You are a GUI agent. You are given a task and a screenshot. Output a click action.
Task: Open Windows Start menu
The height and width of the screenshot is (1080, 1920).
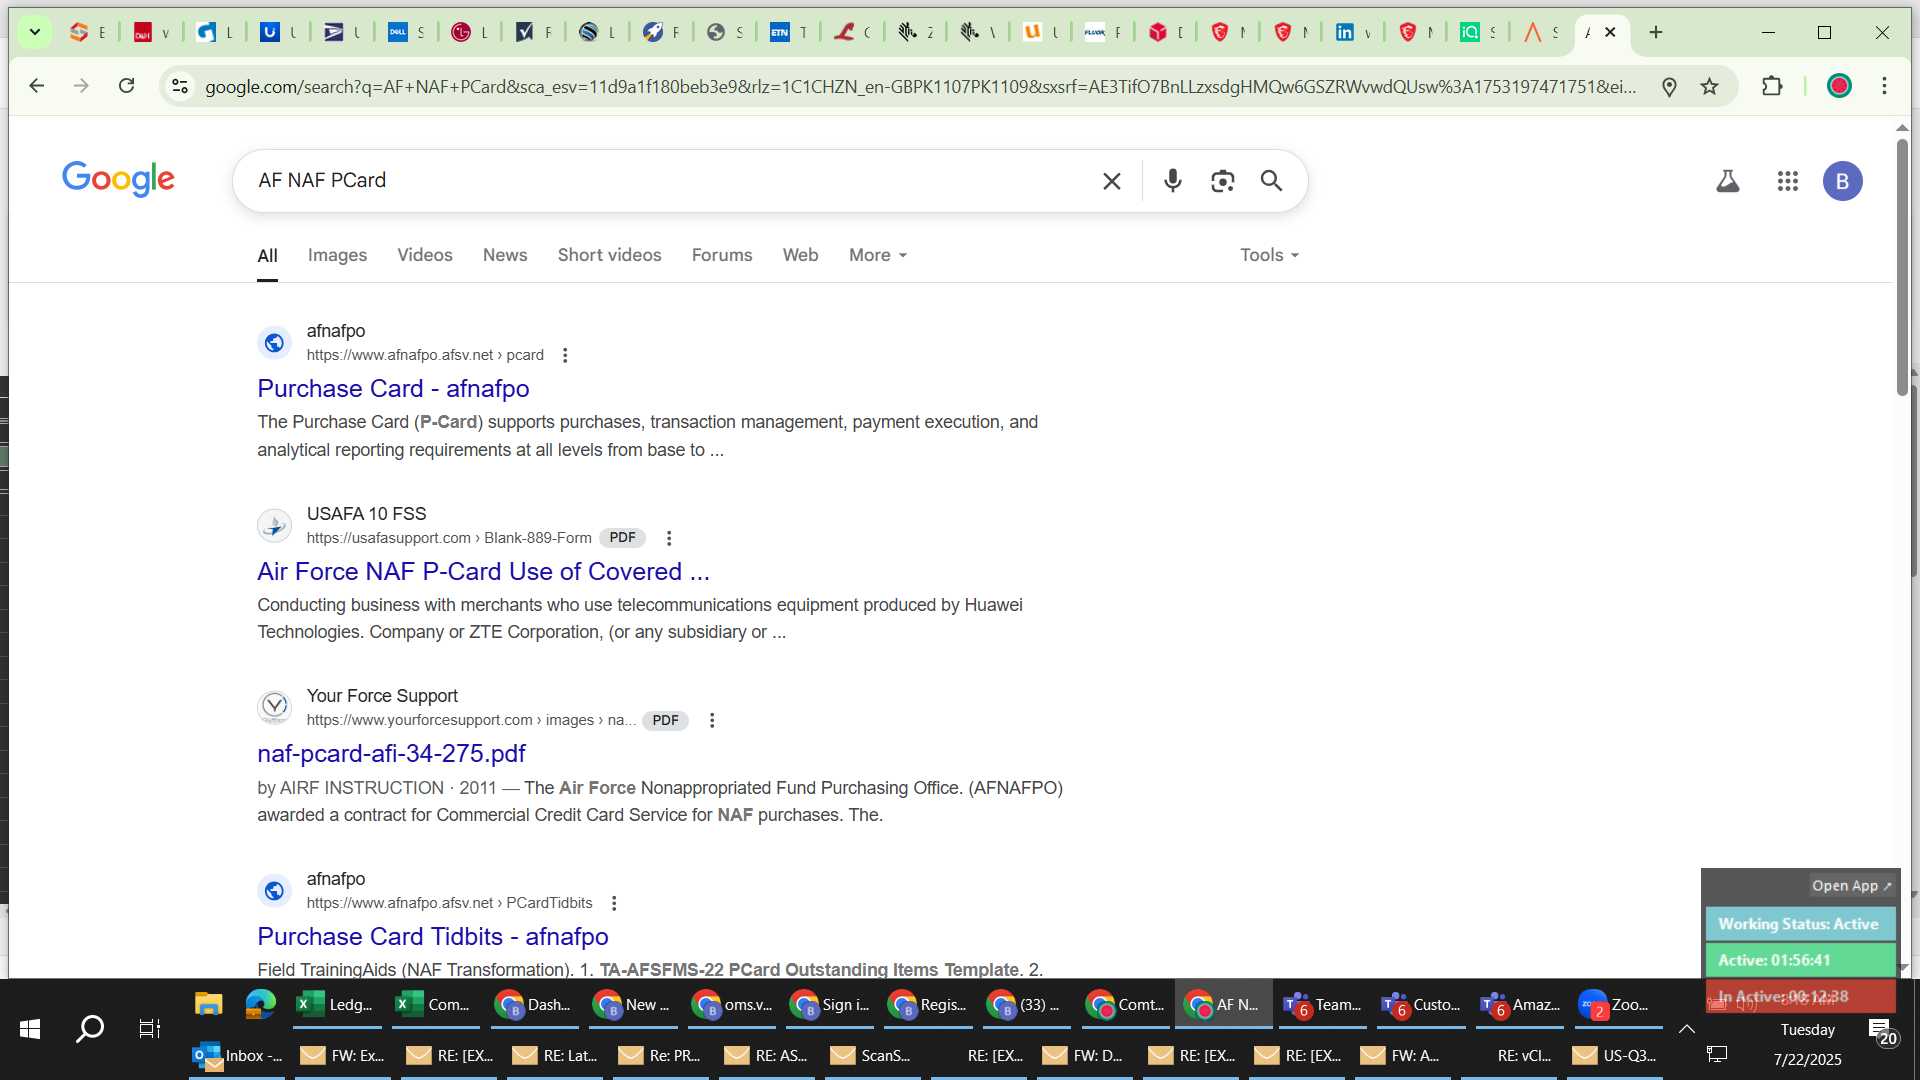(x=30, y=1028)
